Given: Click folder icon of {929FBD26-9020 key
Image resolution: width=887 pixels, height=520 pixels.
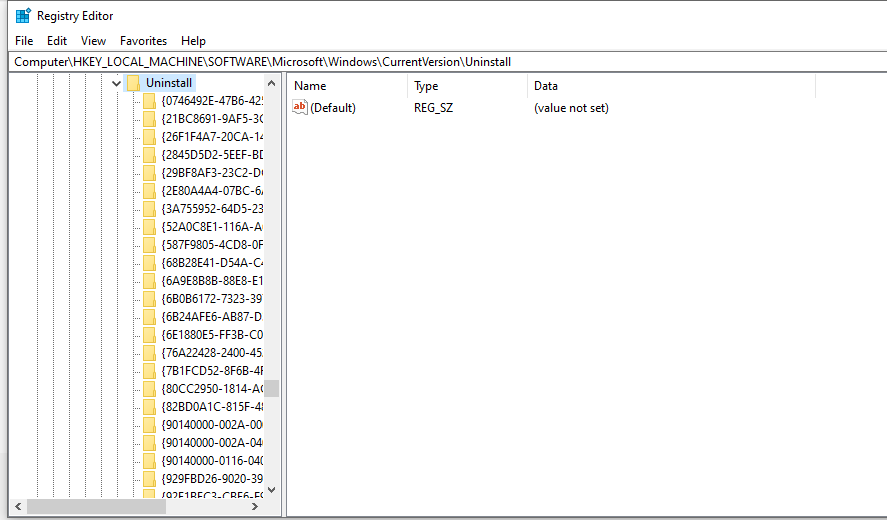Looking at the screenshot, I should point(149,479).
